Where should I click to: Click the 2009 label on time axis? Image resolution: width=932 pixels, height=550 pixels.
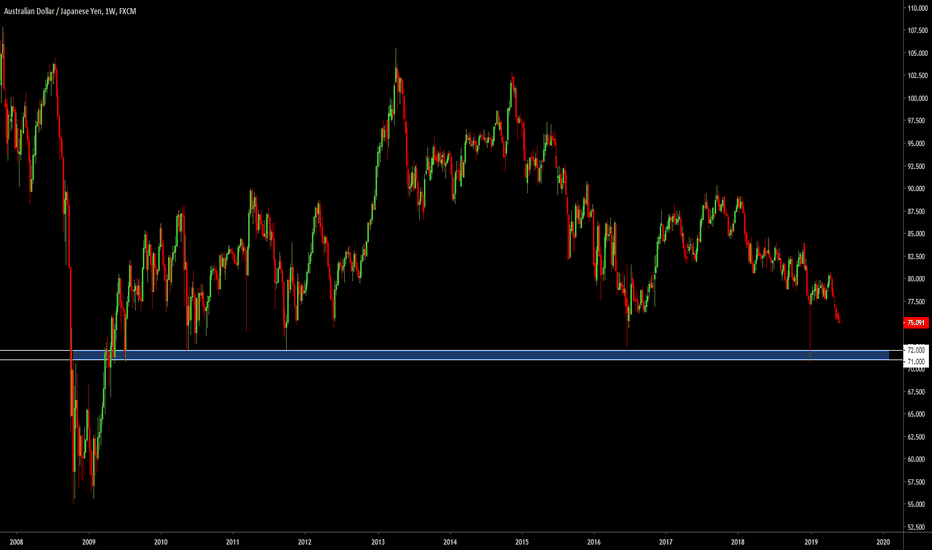tap(89, 542)
